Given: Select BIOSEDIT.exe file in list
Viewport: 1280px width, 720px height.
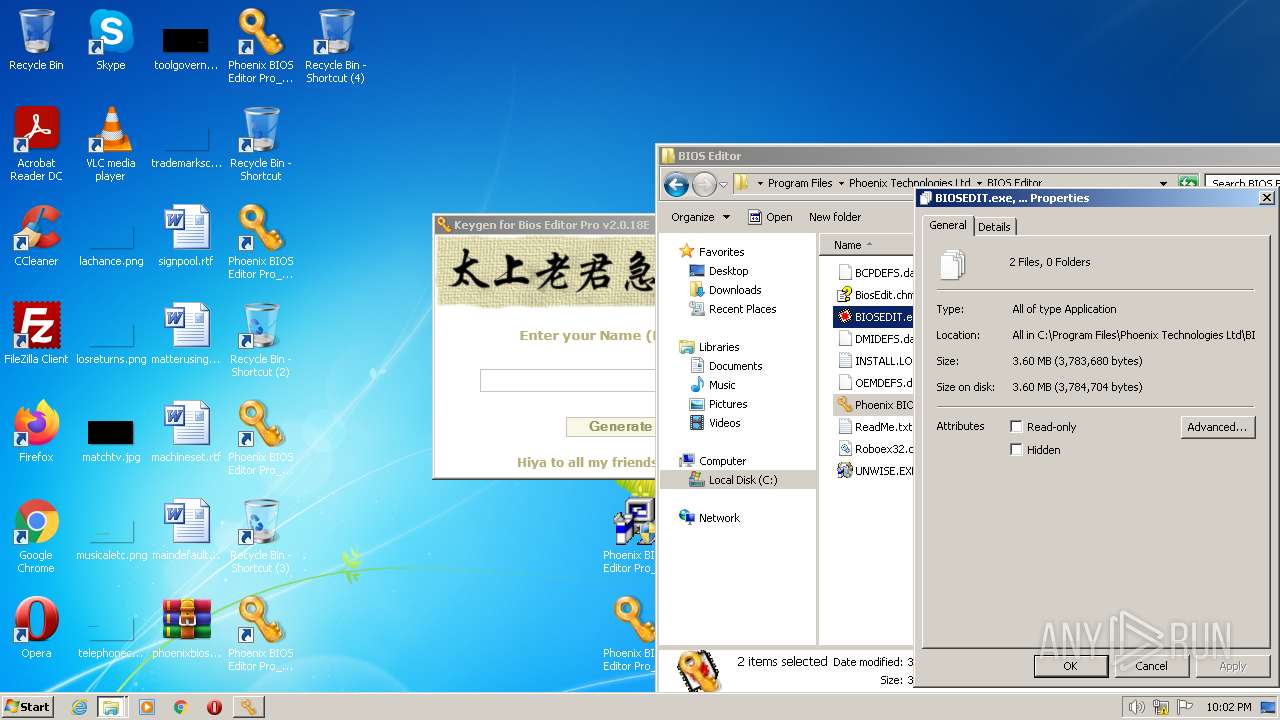Looking at the screenshot, I should click(x=875, y=317).
